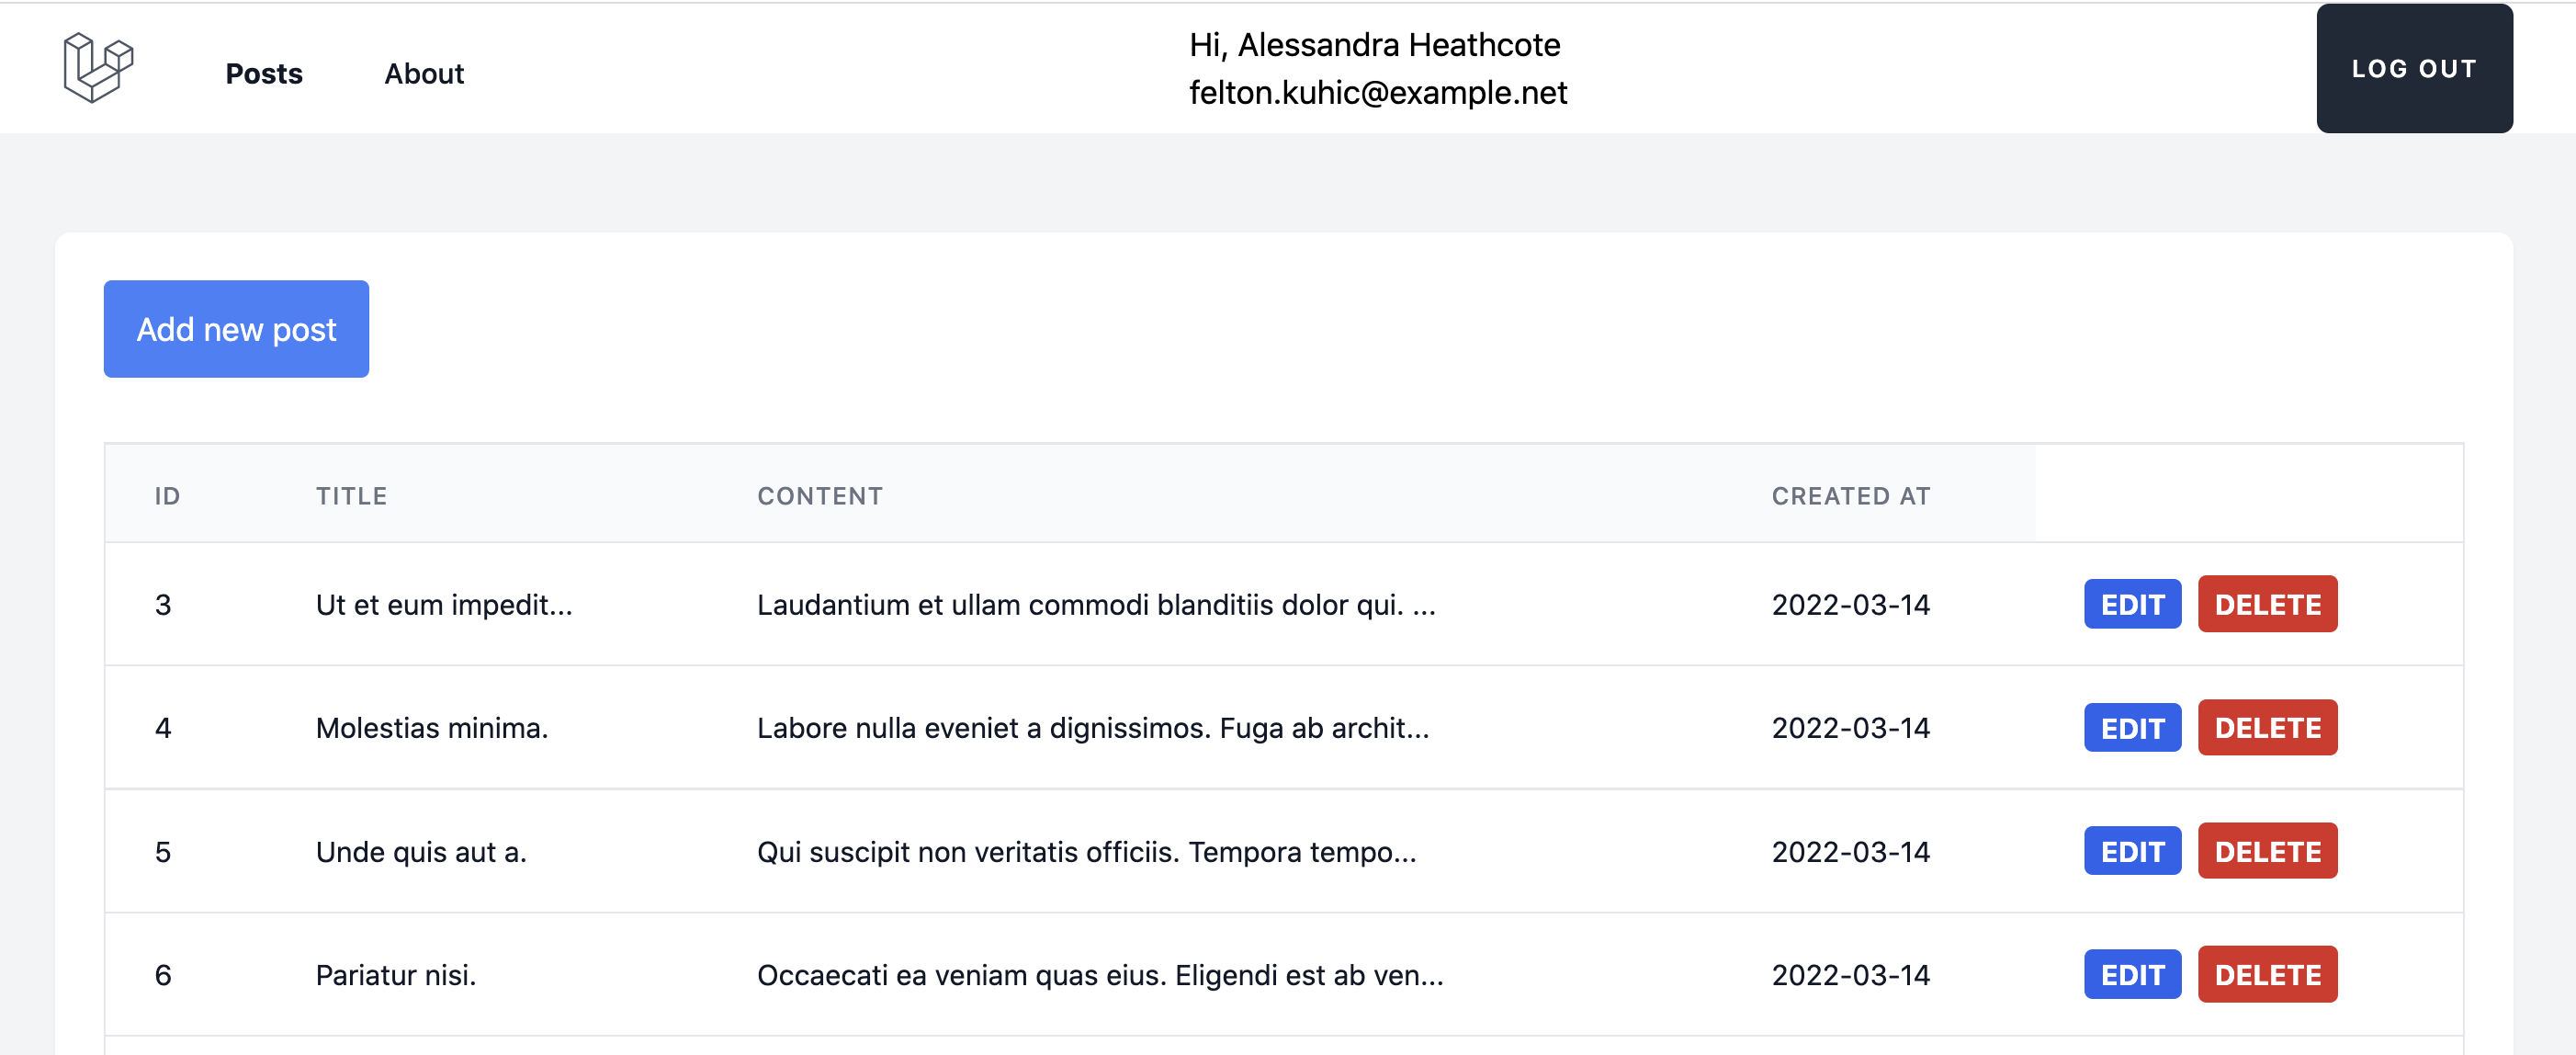Delete the 'Pariatur nisi.' post
Viewport: 2576px width, 1055px height.
[2267, 974]
